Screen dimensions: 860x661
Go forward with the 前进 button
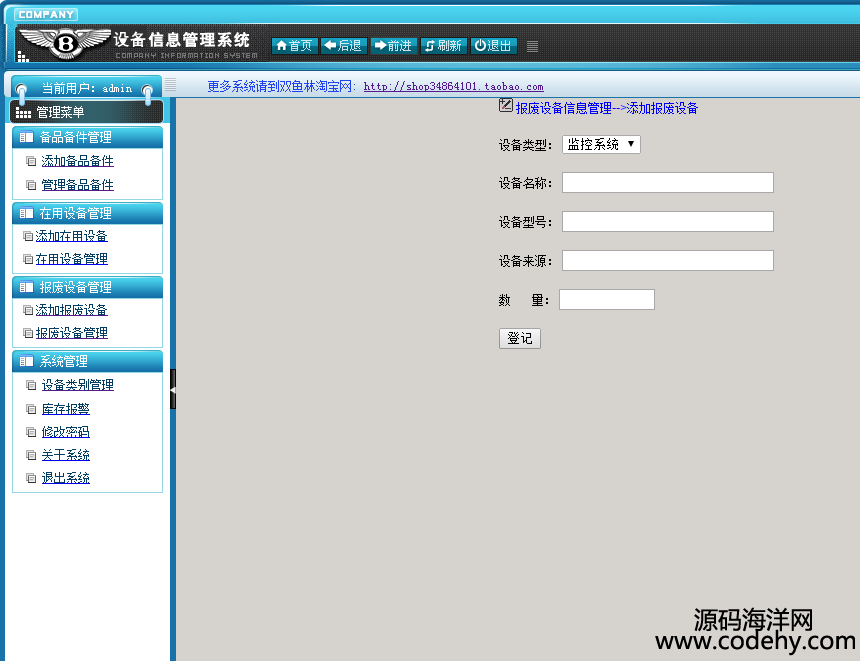tap(393, 45)
